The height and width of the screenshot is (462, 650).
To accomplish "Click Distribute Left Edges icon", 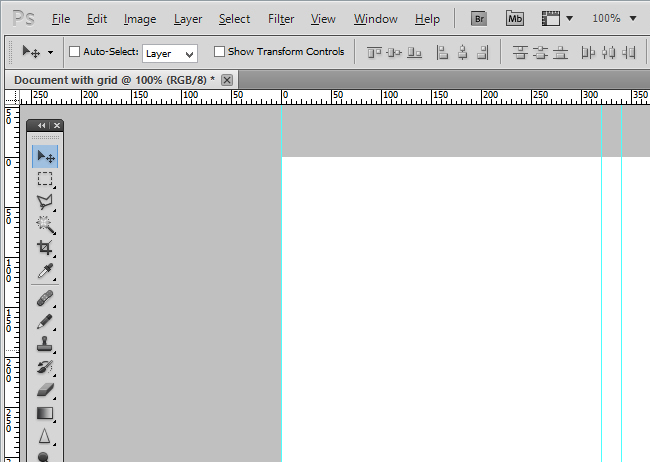I will (588, 53).
